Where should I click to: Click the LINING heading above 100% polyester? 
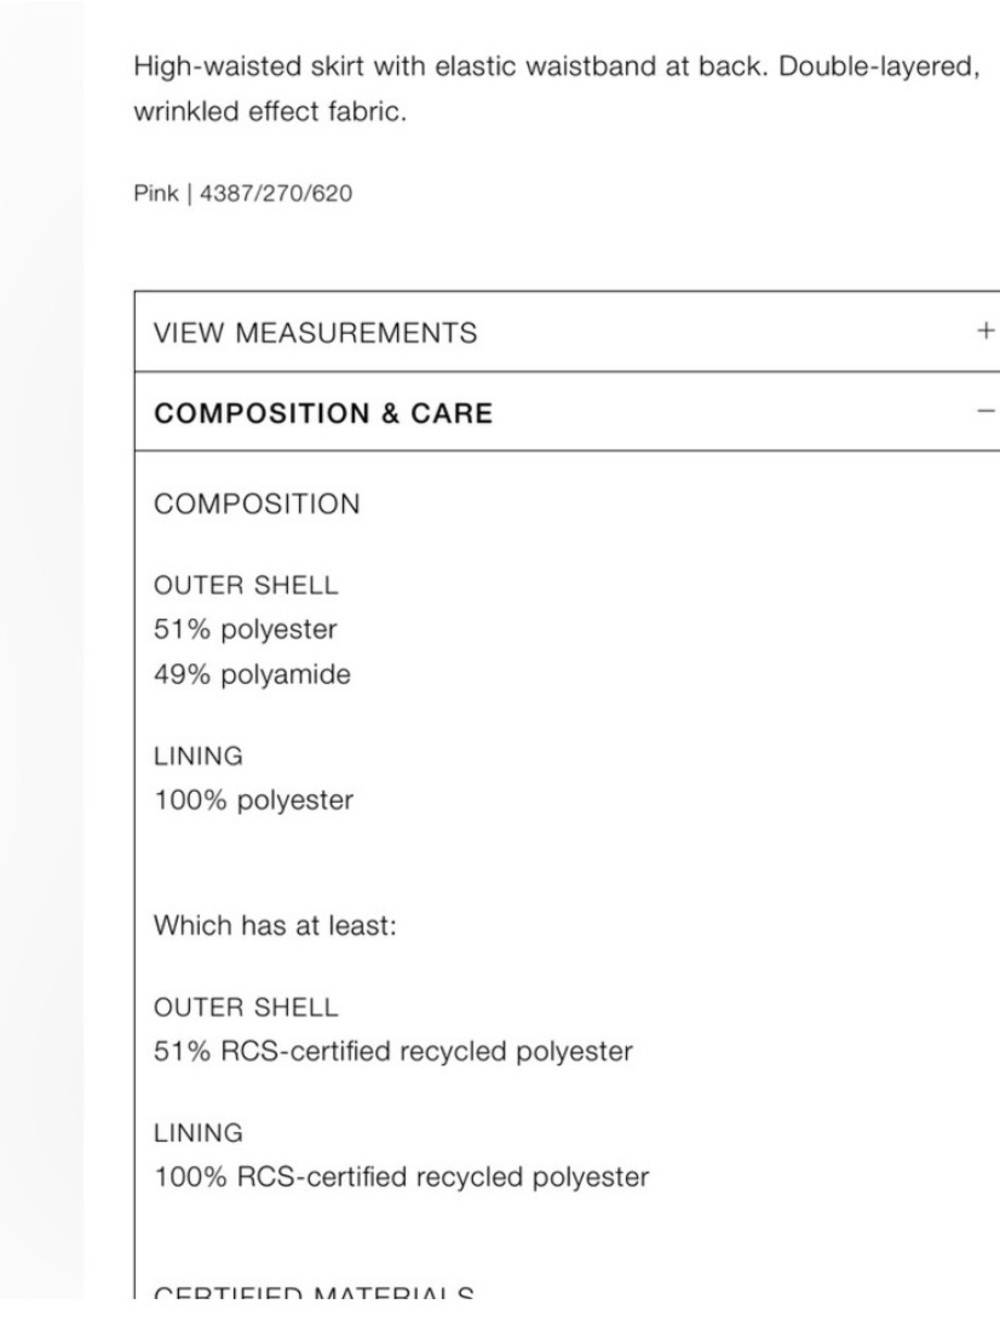point(198,756)
